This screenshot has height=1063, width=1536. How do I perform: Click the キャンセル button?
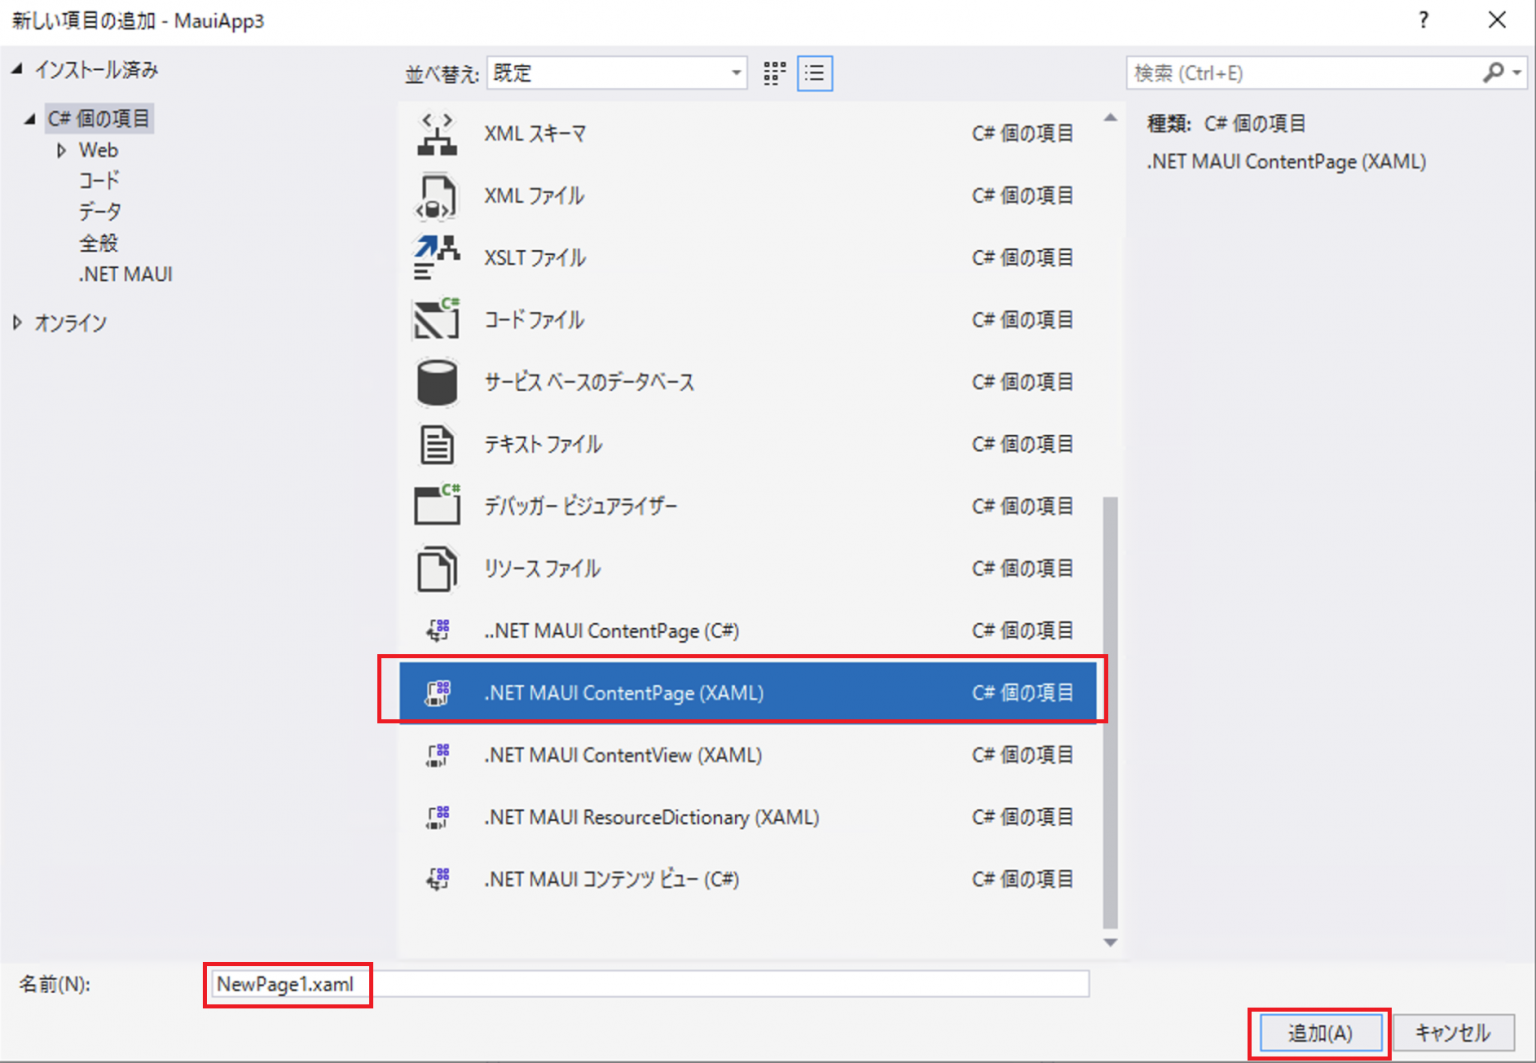(1455, 1032)
